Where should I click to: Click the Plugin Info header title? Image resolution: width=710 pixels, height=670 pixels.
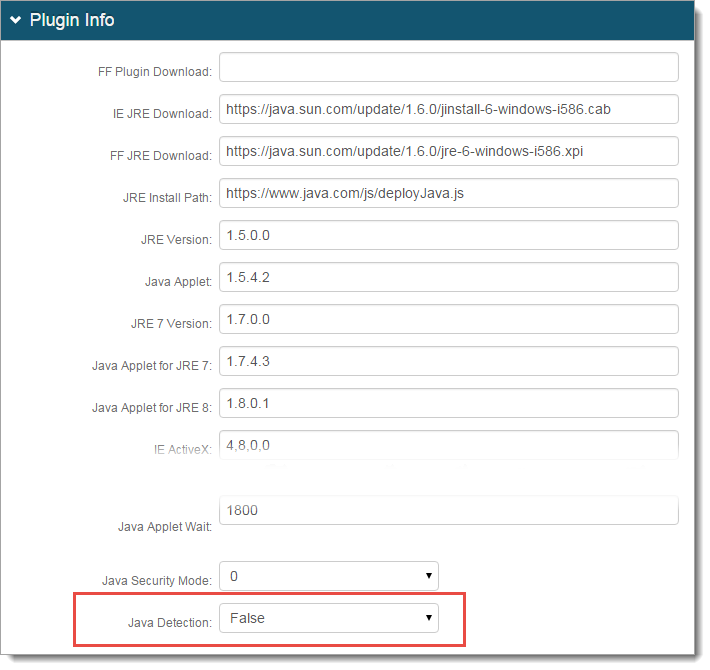(71, 20)
